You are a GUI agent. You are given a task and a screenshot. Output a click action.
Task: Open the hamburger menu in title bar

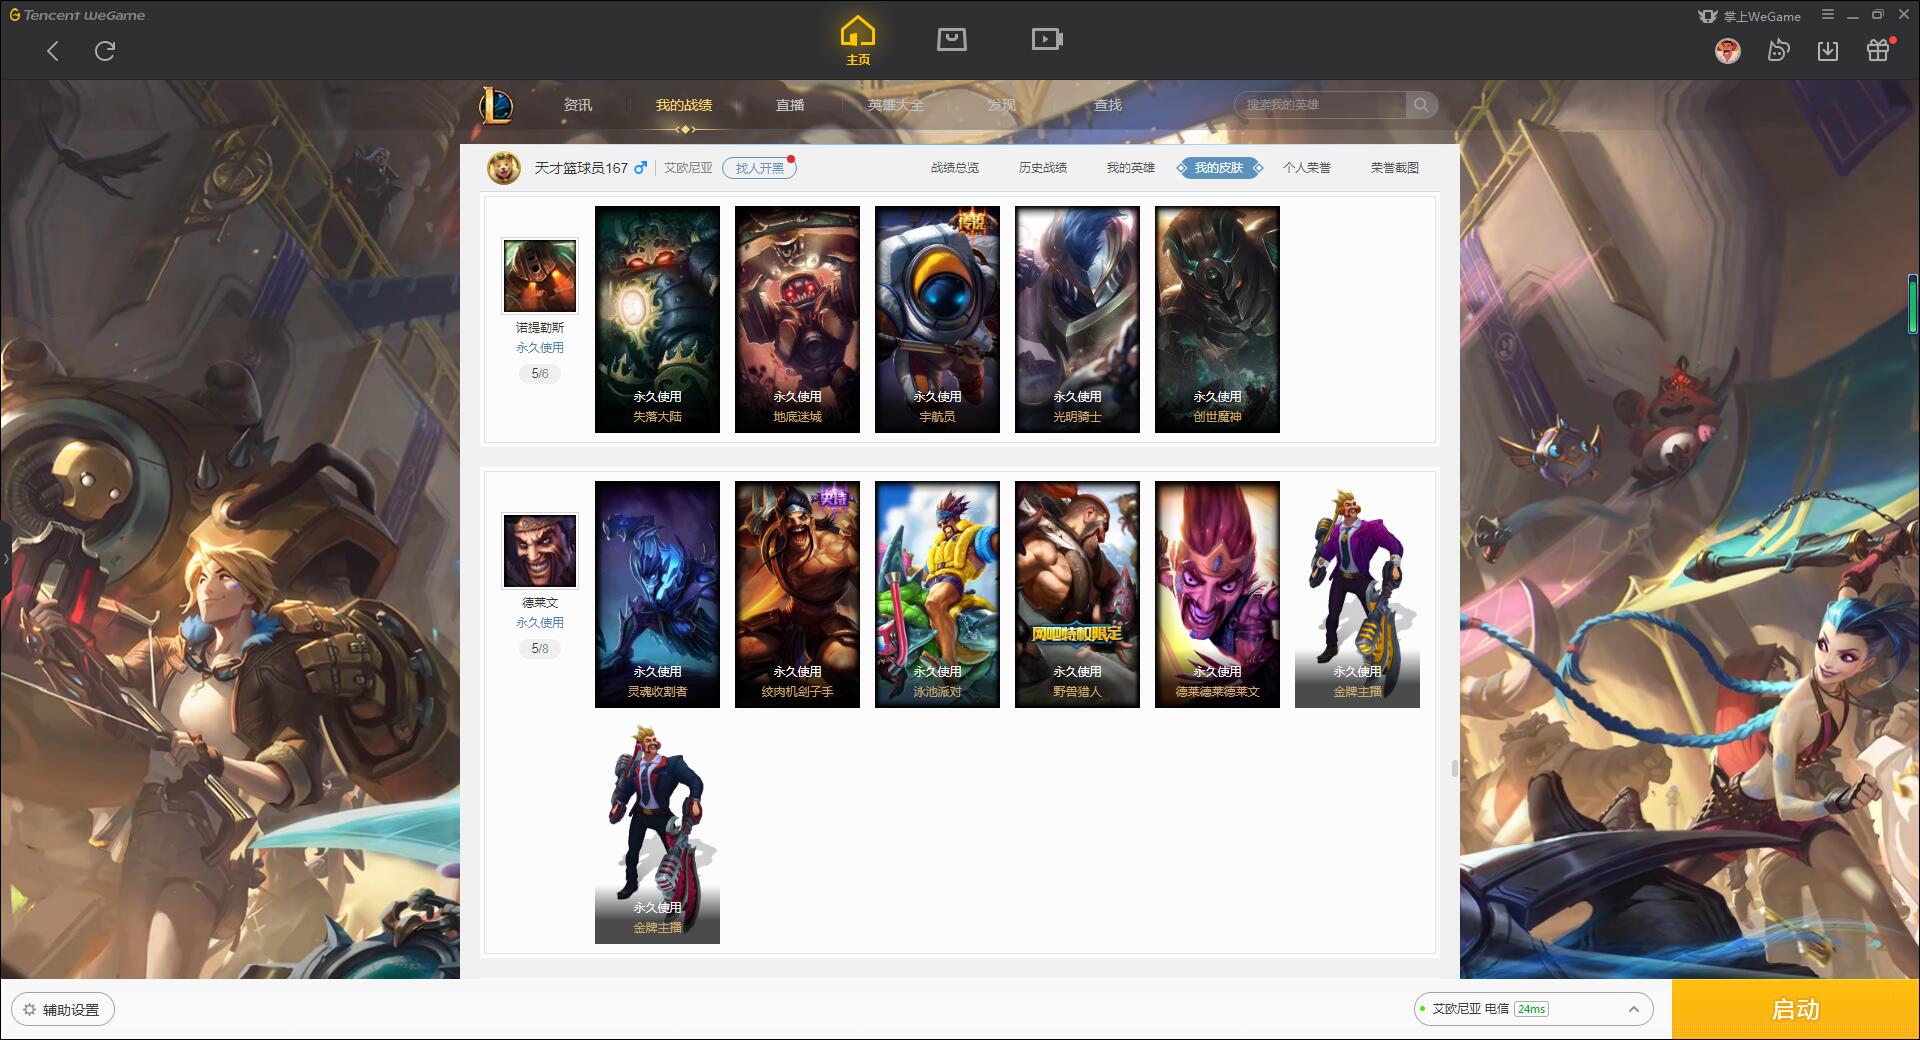point(1828,15)
